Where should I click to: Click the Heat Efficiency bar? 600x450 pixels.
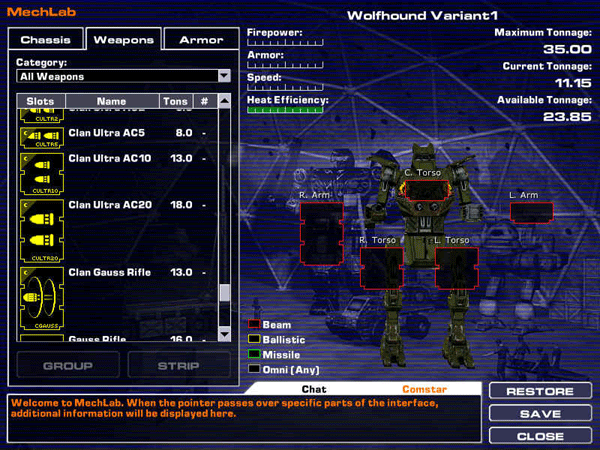(285, 110)
